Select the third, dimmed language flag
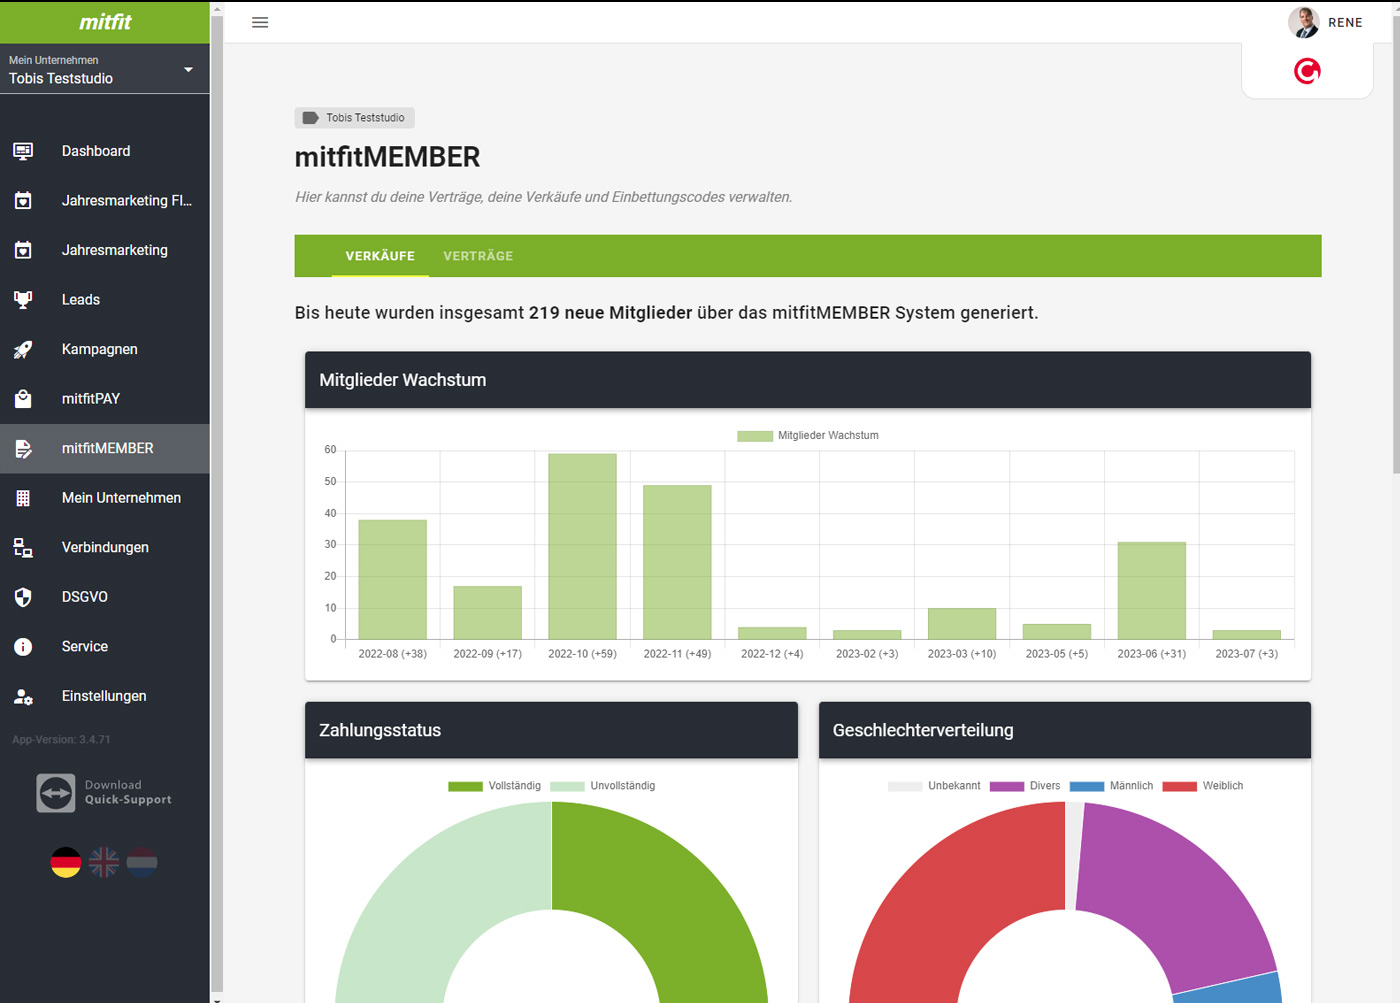Viewport: 1400px width, 1003px height. click(142, 862)
